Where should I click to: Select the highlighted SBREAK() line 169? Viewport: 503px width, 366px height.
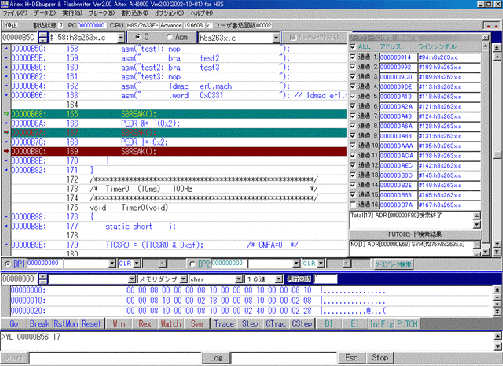[x=179, y=151]
